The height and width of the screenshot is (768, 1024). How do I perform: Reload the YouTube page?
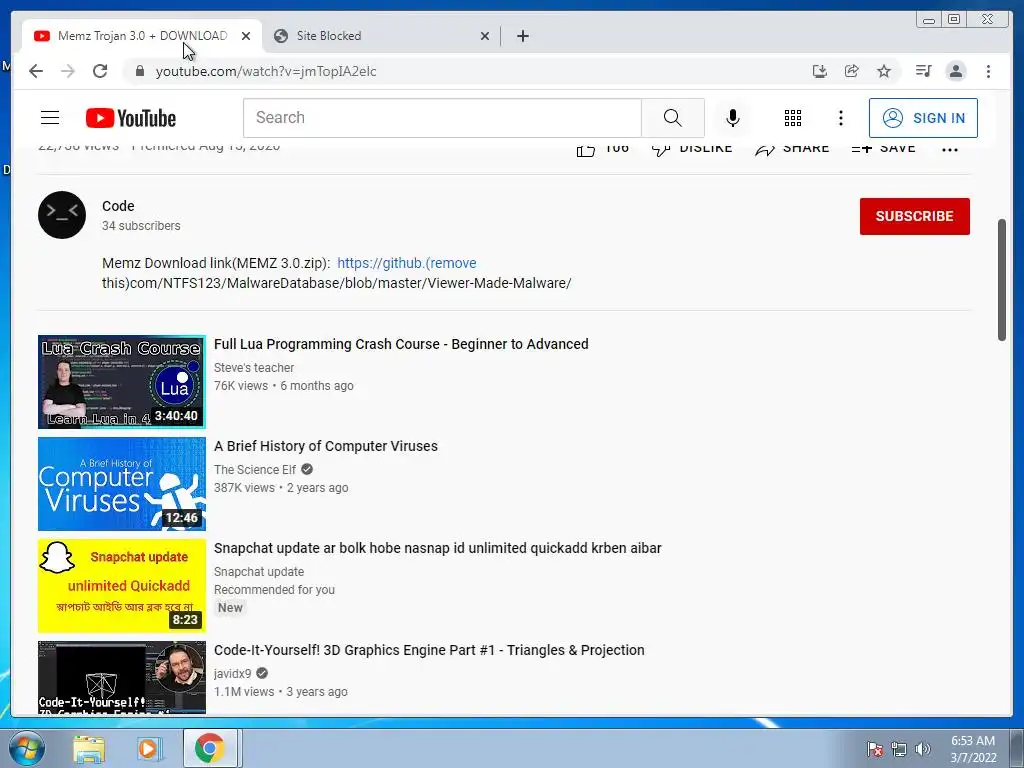point(100,71)
